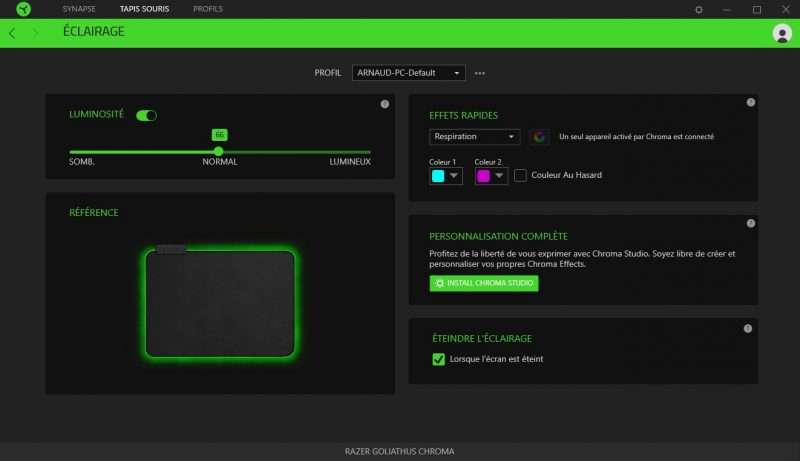Expand the Coleur 1 dropdown arrow
This screenshot has width=800, height=461.
[454, 176]
